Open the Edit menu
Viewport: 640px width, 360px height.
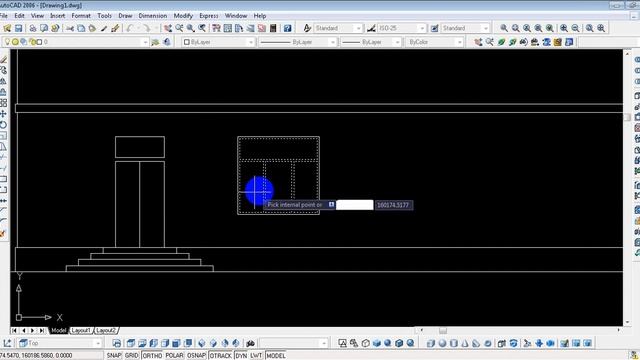20,16
